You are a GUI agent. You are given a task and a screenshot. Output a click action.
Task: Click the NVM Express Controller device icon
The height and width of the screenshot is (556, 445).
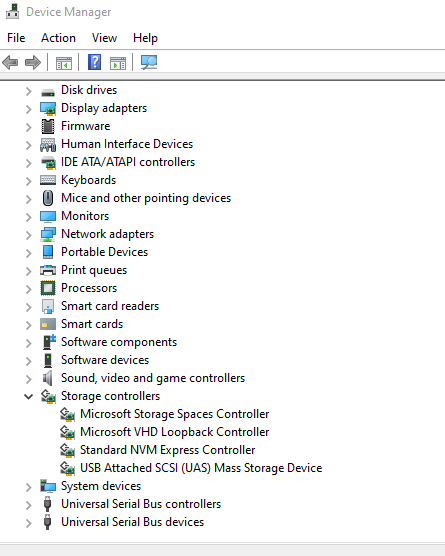[67, 451]
